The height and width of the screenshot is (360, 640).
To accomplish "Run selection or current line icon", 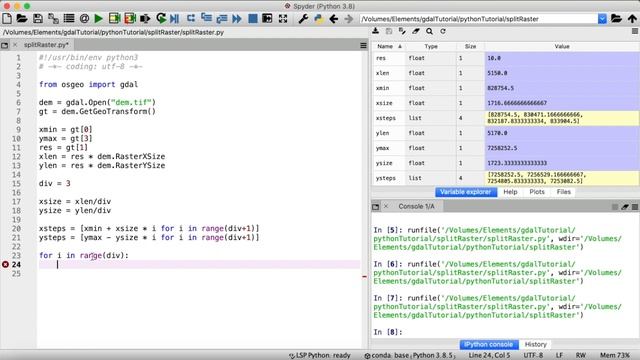I will pos(145,18).
